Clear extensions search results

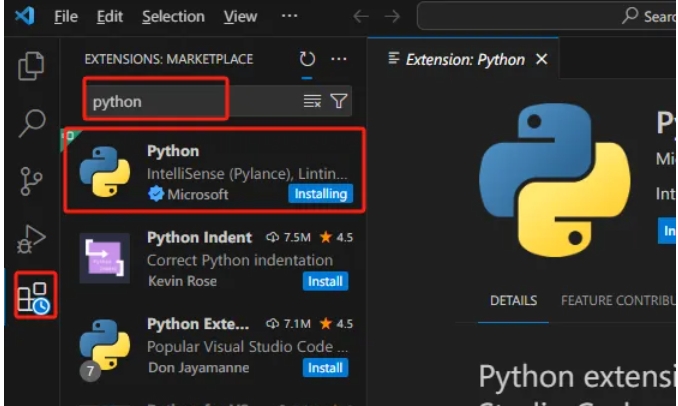(x=312, y=101)
